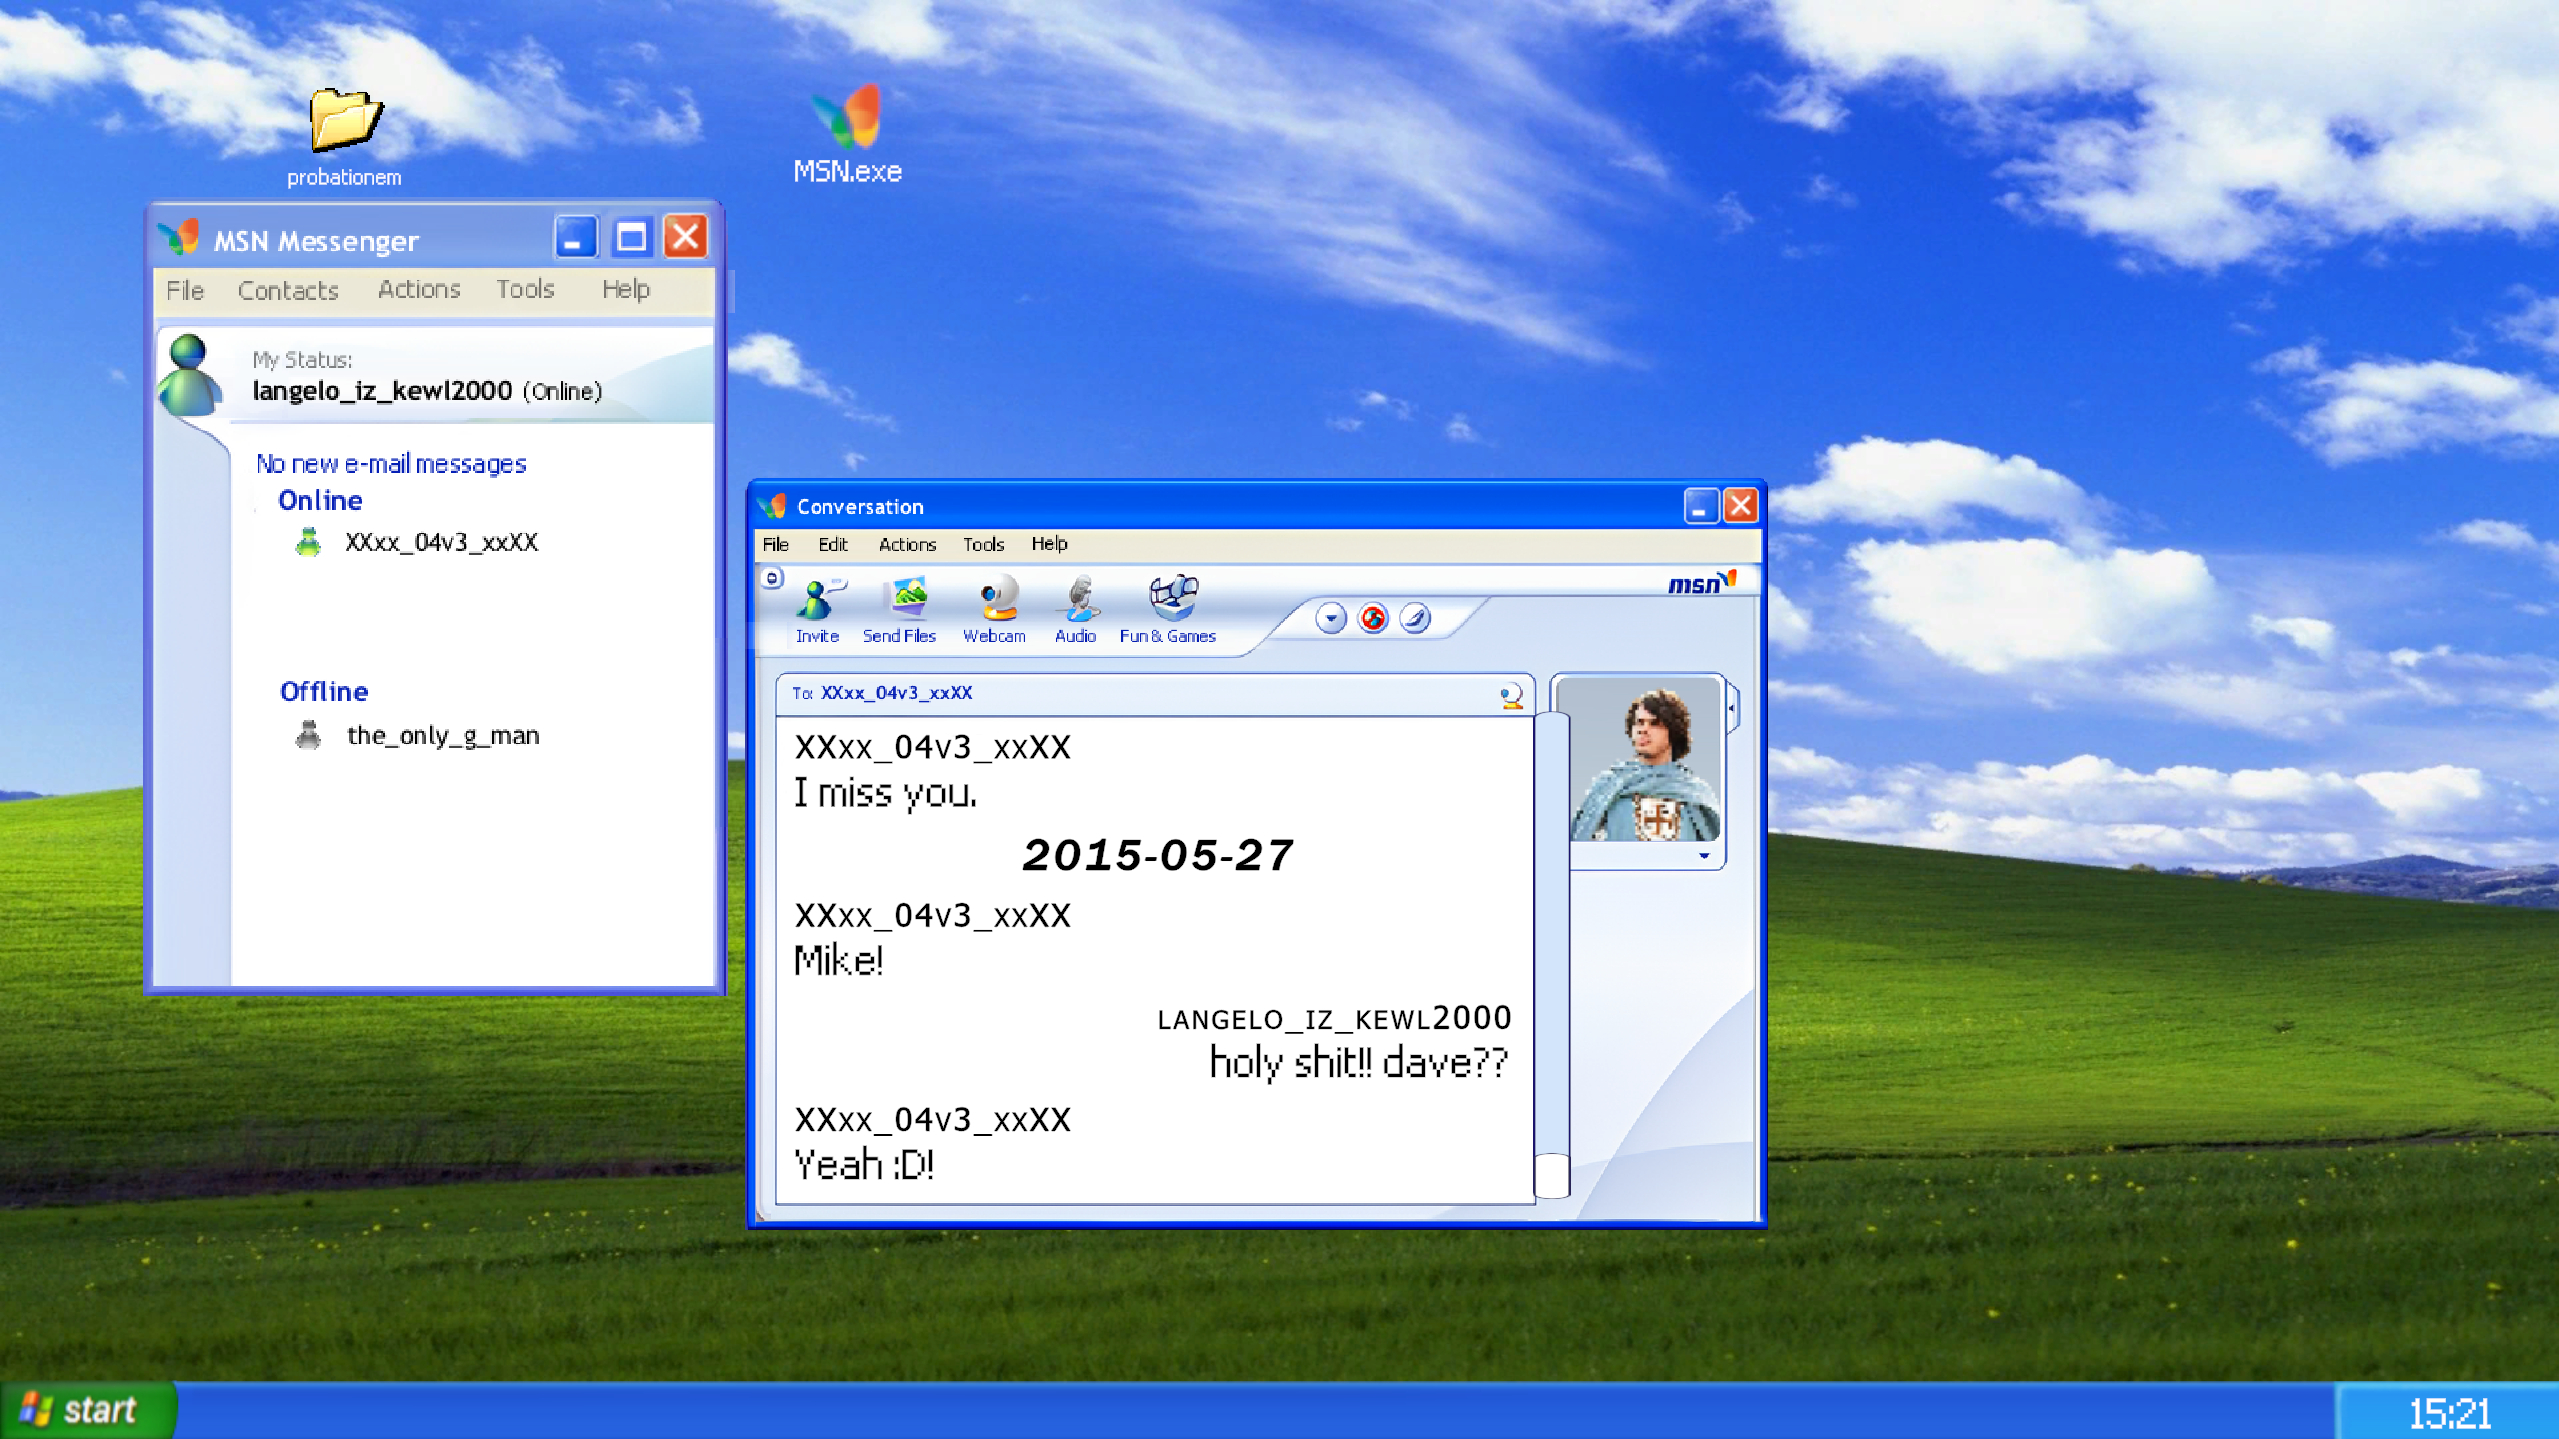Collapse the display picture side panel arrow
This screenshot has width=2559, height=1439.
[x=1732, y=708]
